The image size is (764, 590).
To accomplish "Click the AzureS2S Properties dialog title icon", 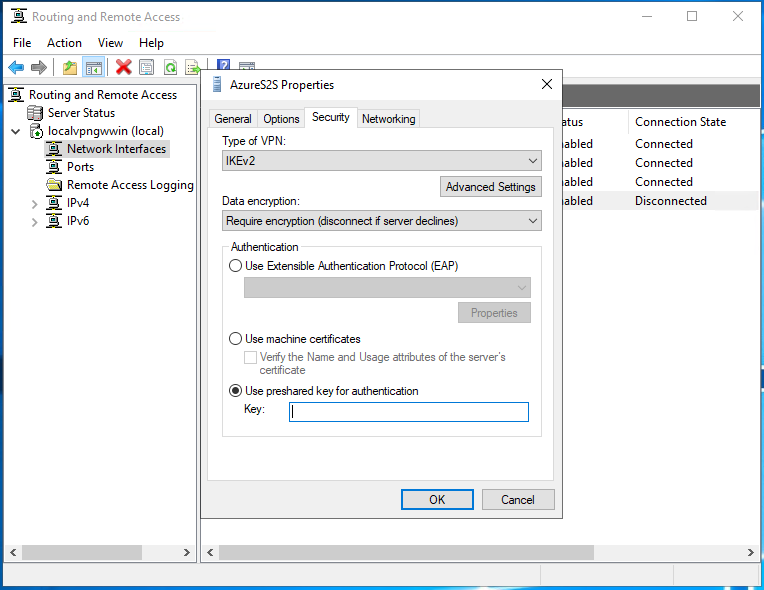I will [217, 84].
